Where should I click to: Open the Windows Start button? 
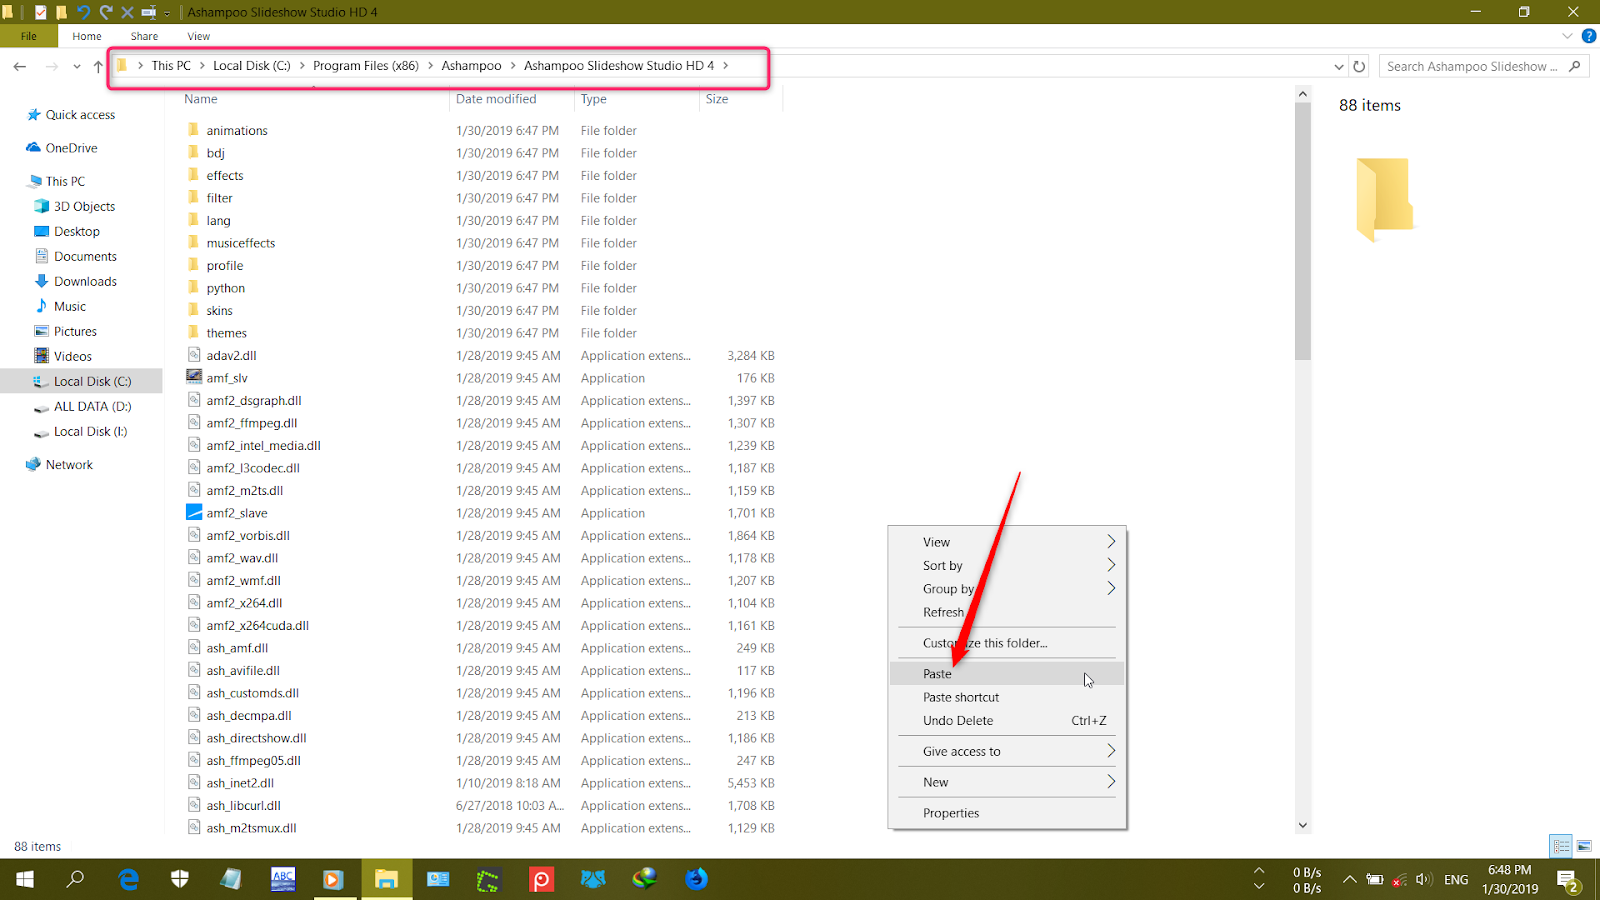25,879
